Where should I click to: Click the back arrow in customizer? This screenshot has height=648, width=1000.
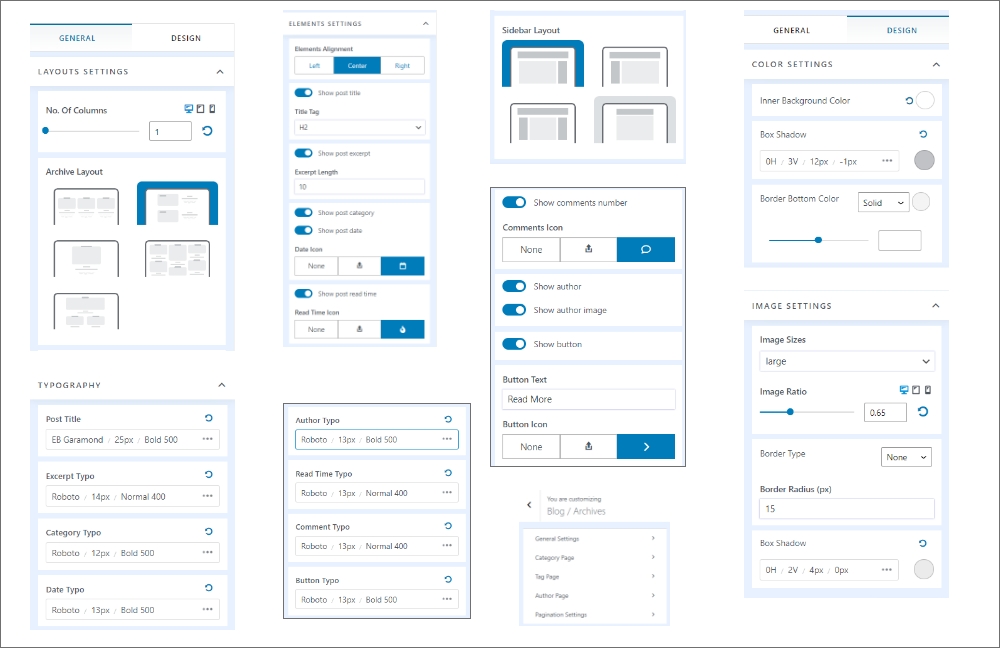529,505
